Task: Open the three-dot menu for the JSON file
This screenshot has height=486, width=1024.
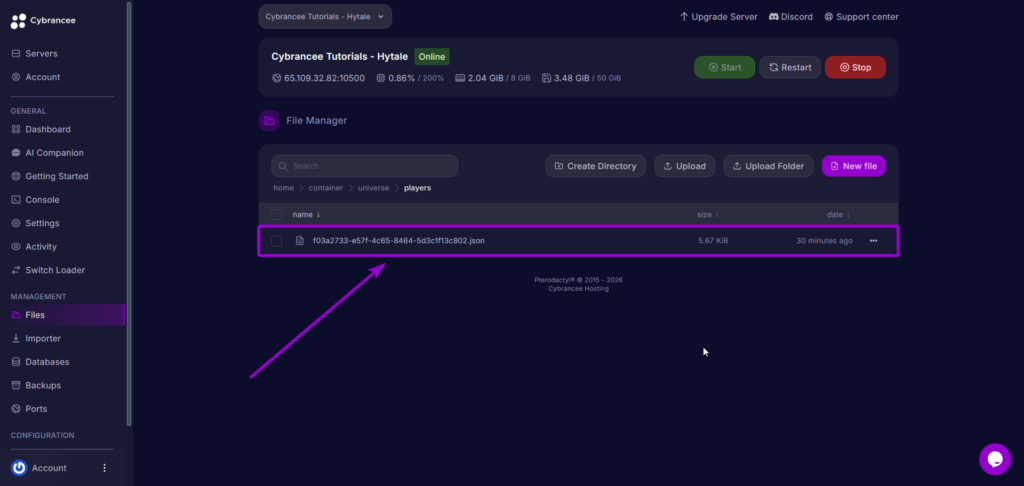Action: 874,241
